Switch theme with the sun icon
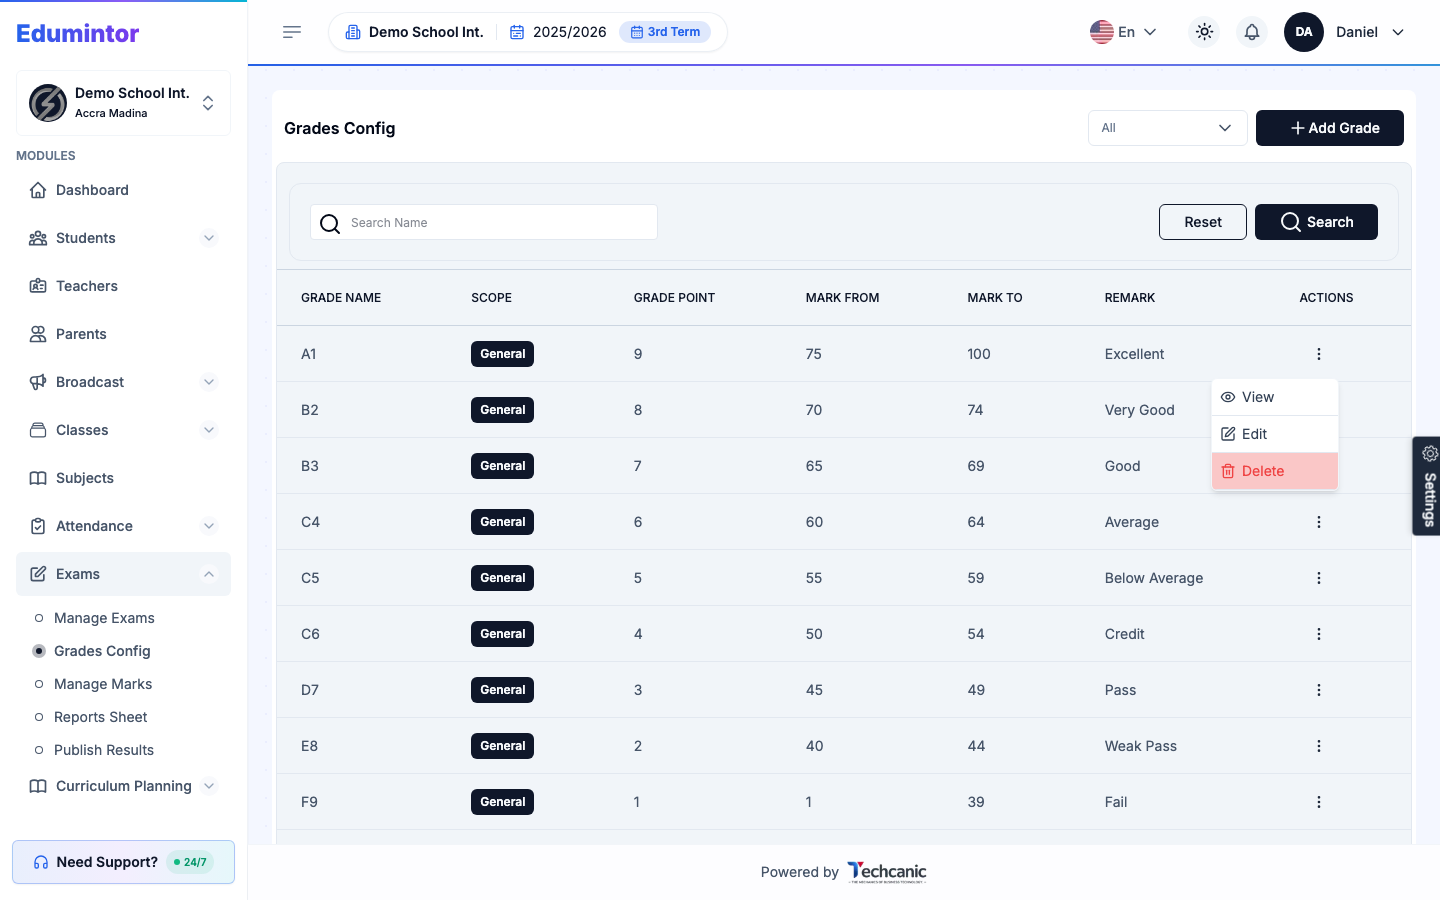The image size is (1440, 900). pos(1204,32)
